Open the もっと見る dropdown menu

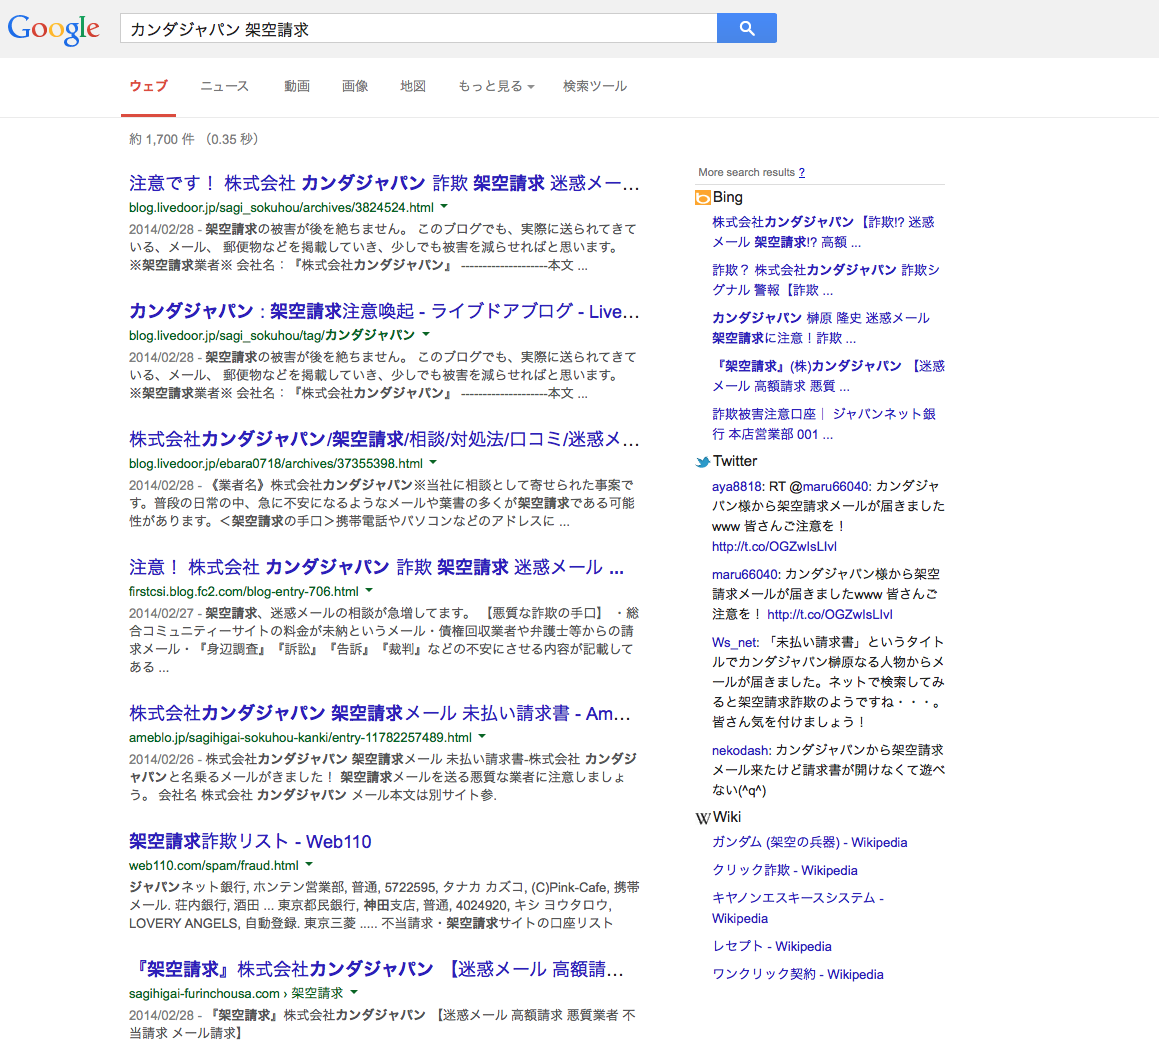pos(496,86)
